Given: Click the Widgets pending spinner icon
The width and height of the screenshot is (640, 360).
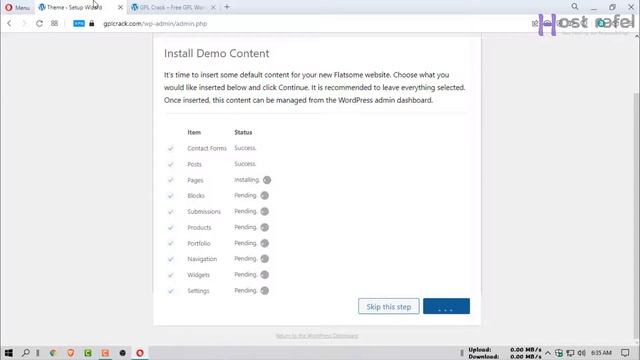Looking at the screenshot, I should tap(264, 275).
